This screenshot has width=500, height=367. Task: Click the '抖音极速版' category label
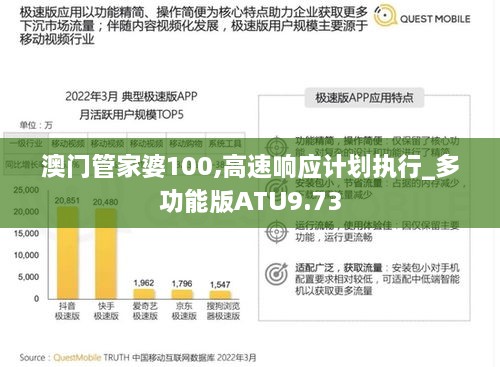pyautogui.click(x=67, y=311)
